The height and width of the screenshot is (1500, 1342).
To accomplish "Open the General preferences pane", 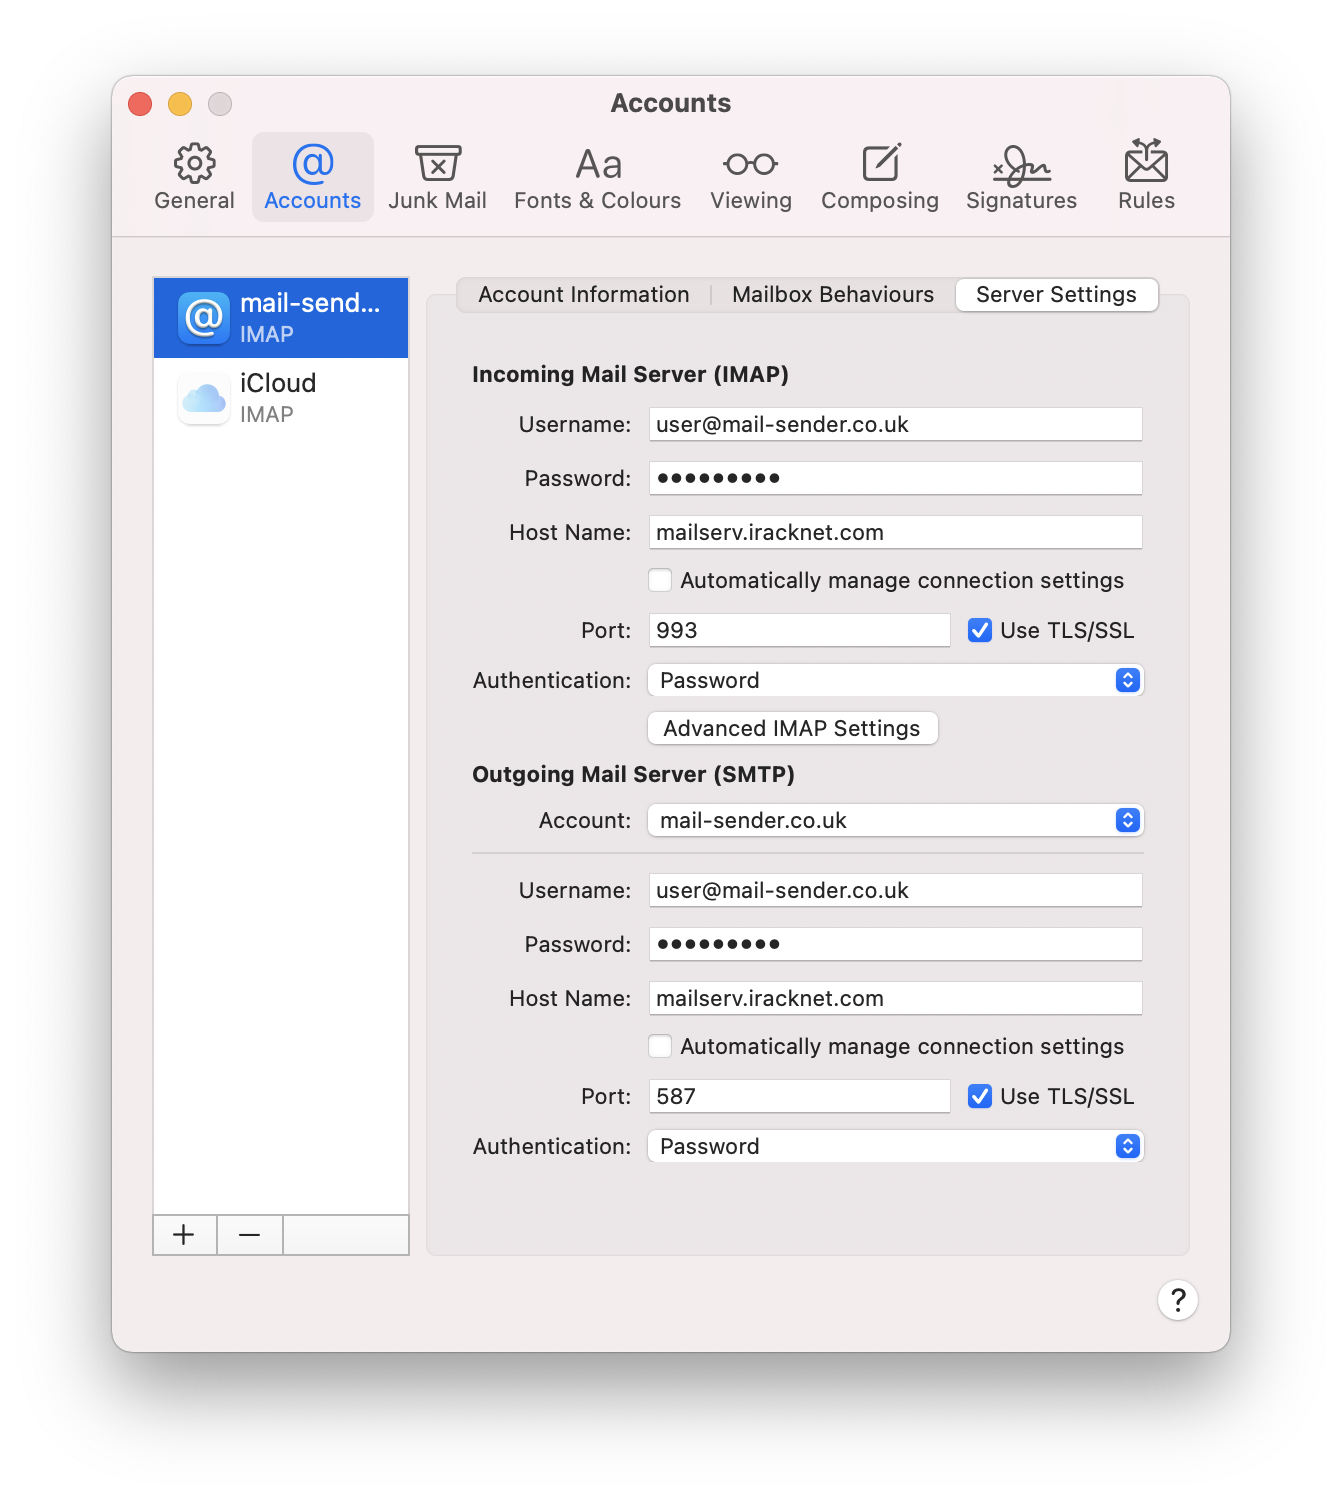I will click(x=194, y=177).
